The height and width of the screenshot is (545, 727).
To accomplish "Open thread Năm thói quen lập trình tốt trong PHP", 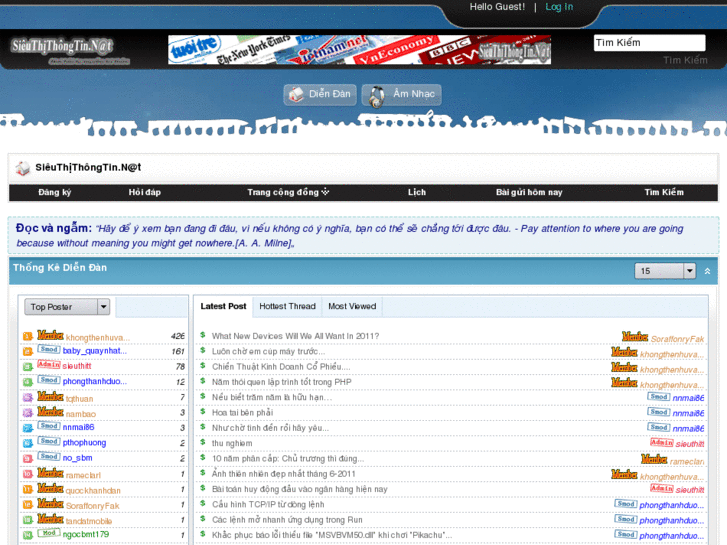I will [281, 382].
